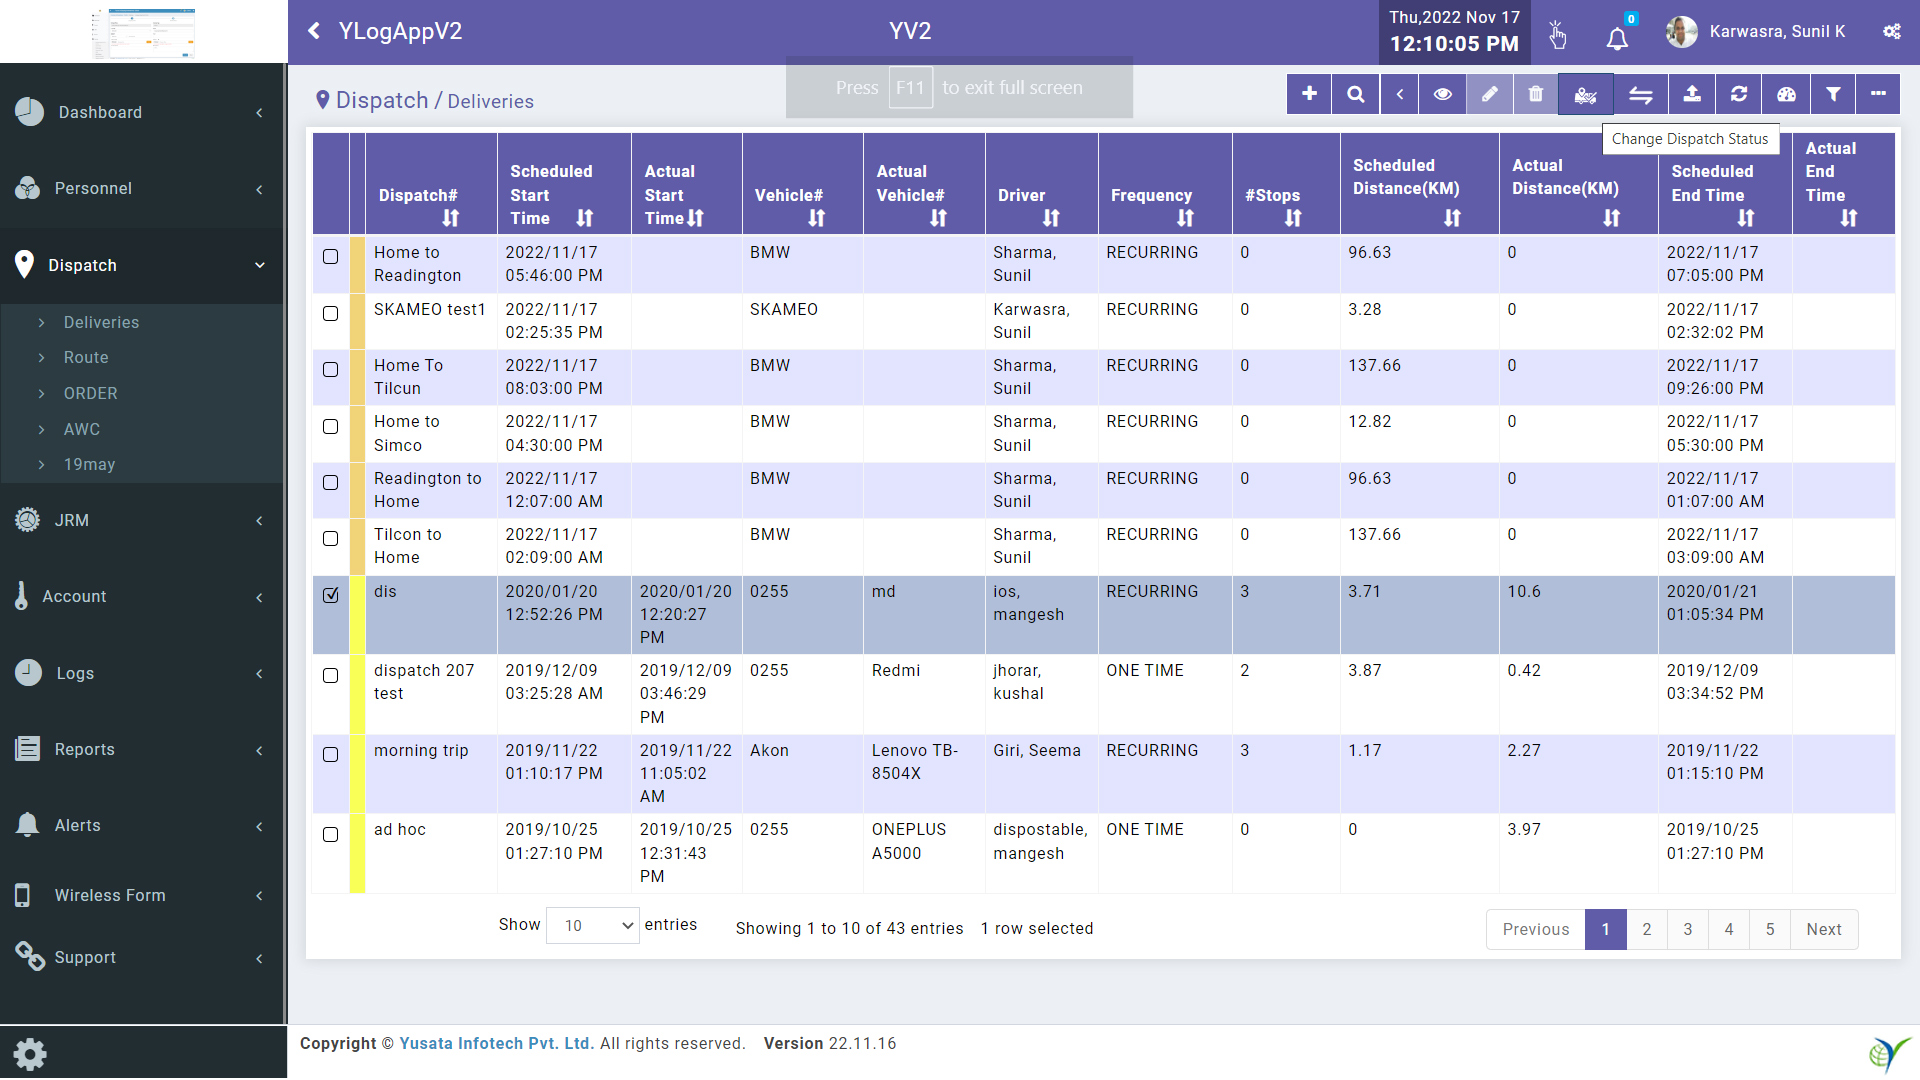Open the Route submenu item

coord(86,357)
